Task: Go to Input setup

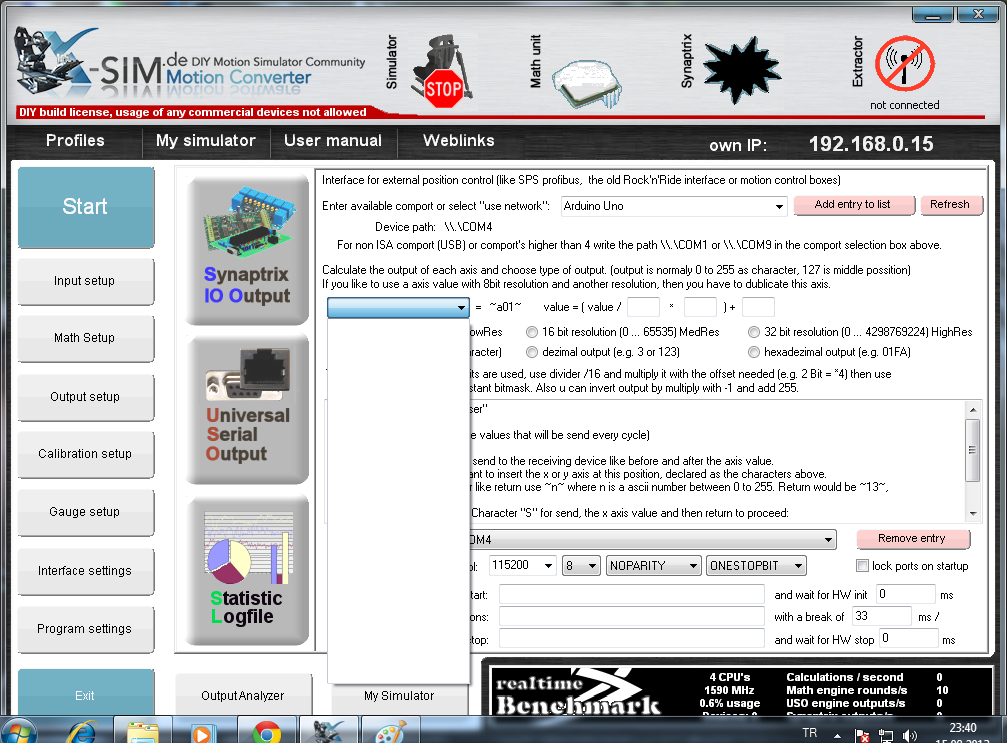Action: 85,281
